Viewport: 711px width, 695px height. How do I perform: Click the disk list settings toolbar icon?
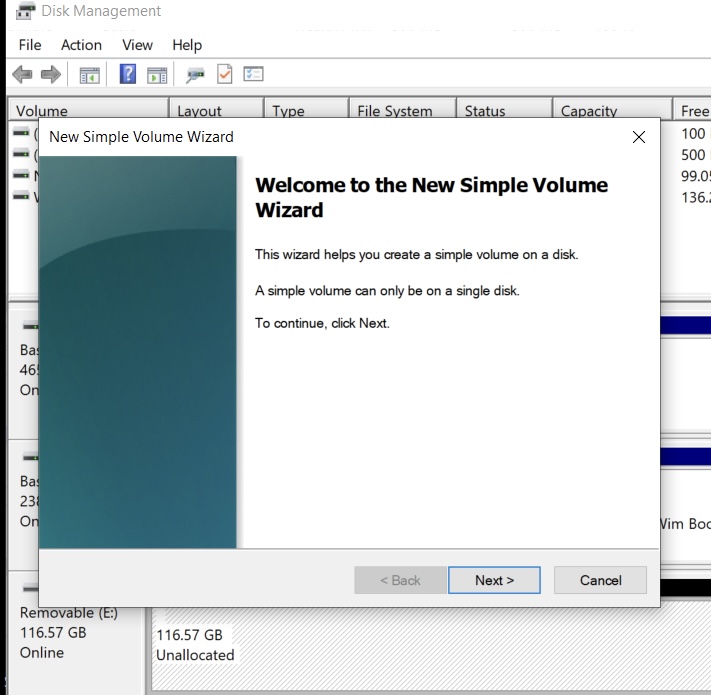click(253, 75)
